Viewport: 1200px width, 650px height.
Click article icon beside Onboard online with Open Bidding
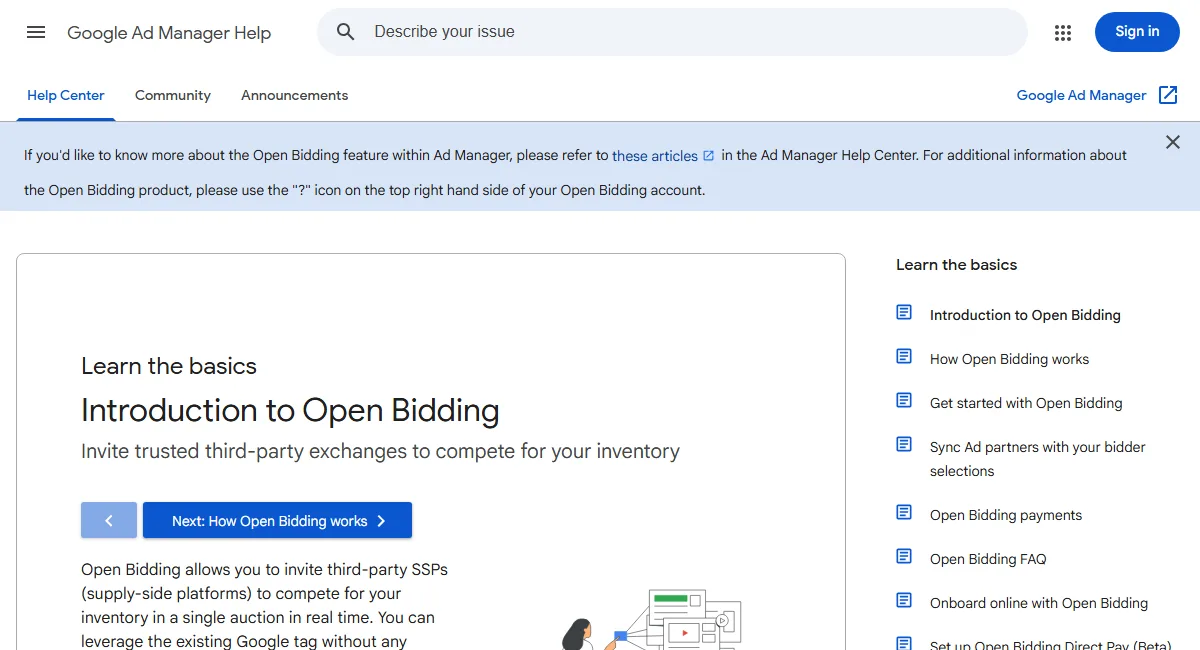pyautogui.click(x=904, y=601)
